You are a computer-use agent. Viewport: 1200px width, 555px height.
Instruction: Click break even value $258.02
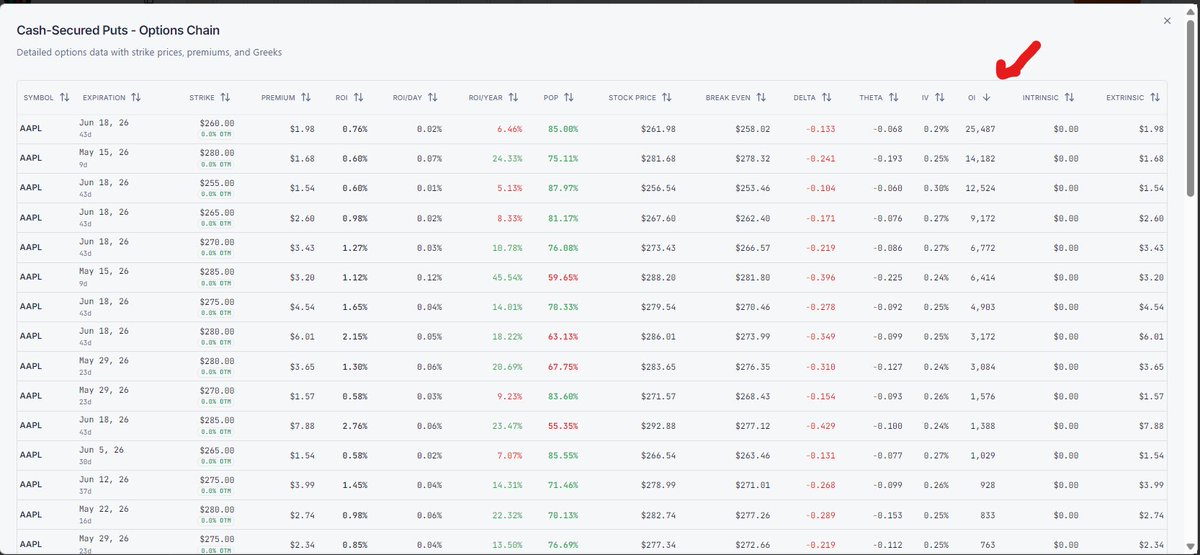coord(750,129)
